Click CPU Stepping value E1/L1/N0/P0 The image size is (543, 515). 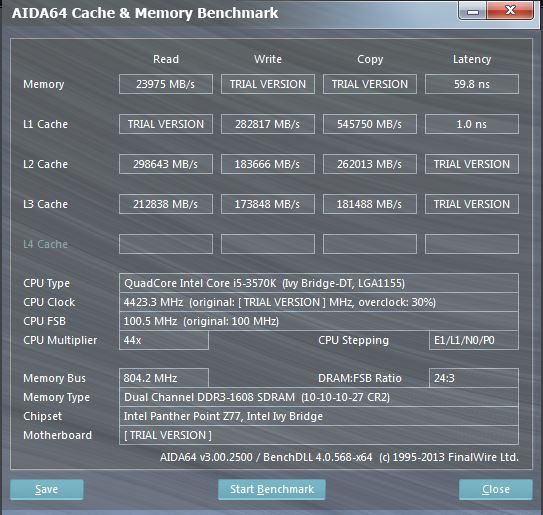pos(474,340)
